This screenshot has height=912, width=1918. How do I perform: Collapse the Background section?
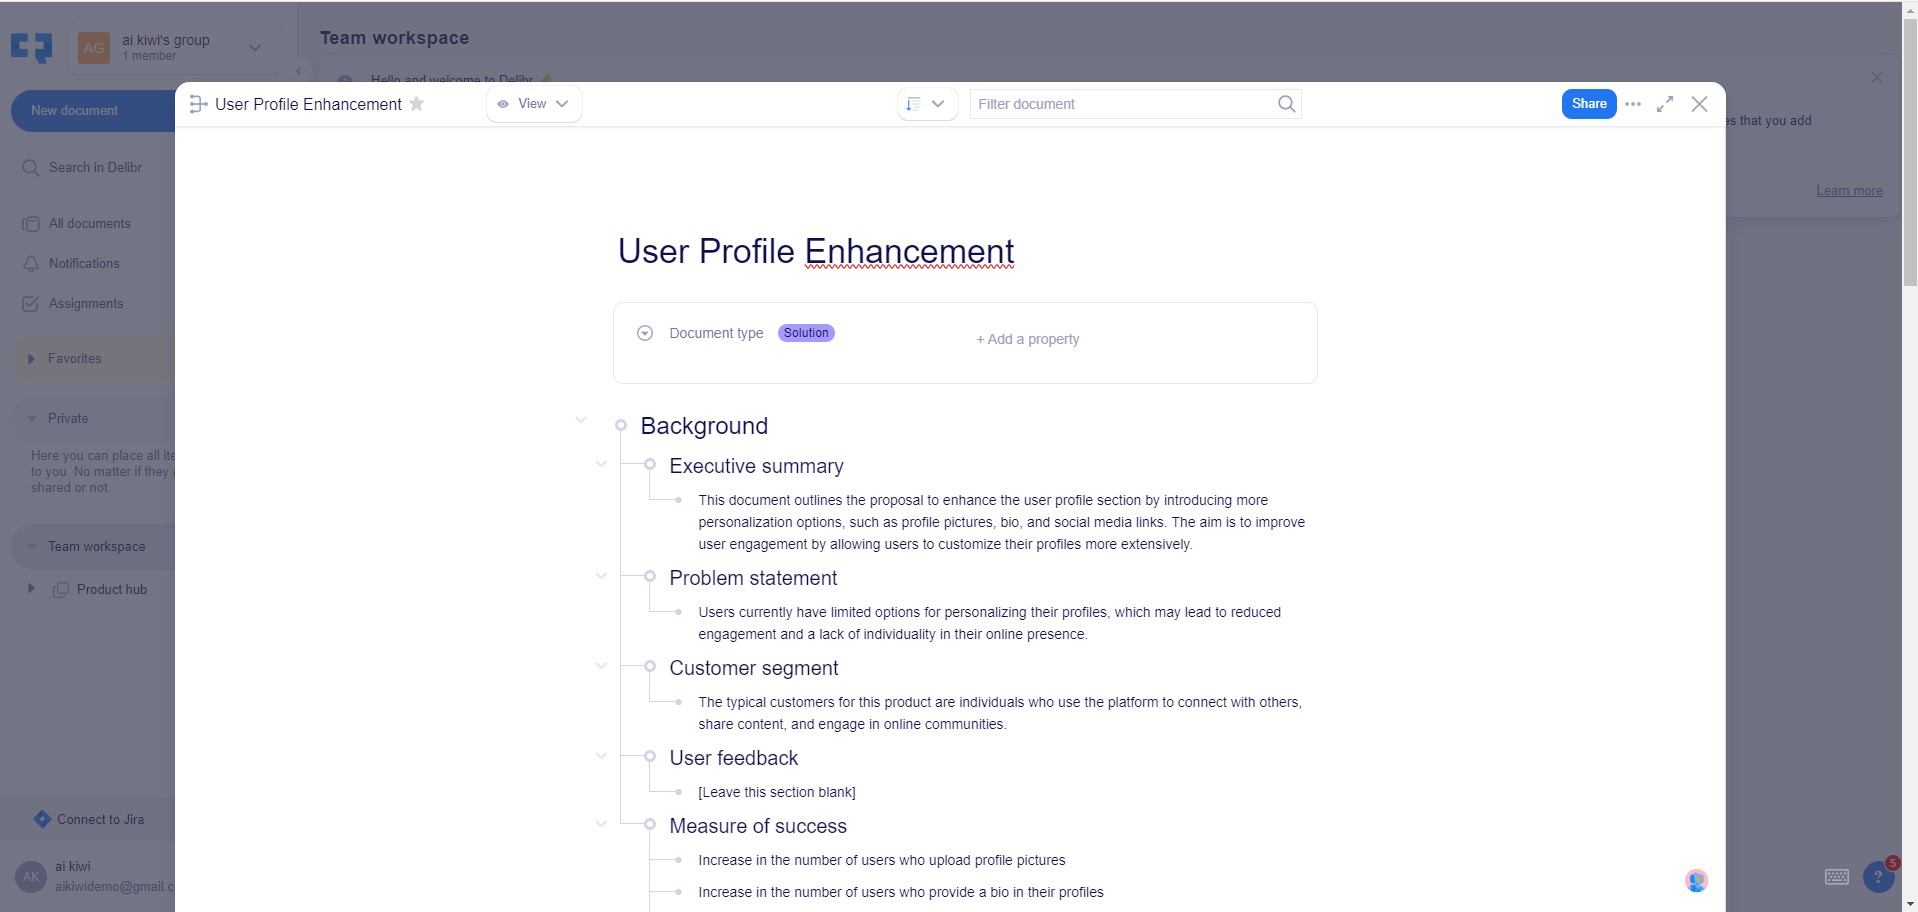click(x=581, y=420)
